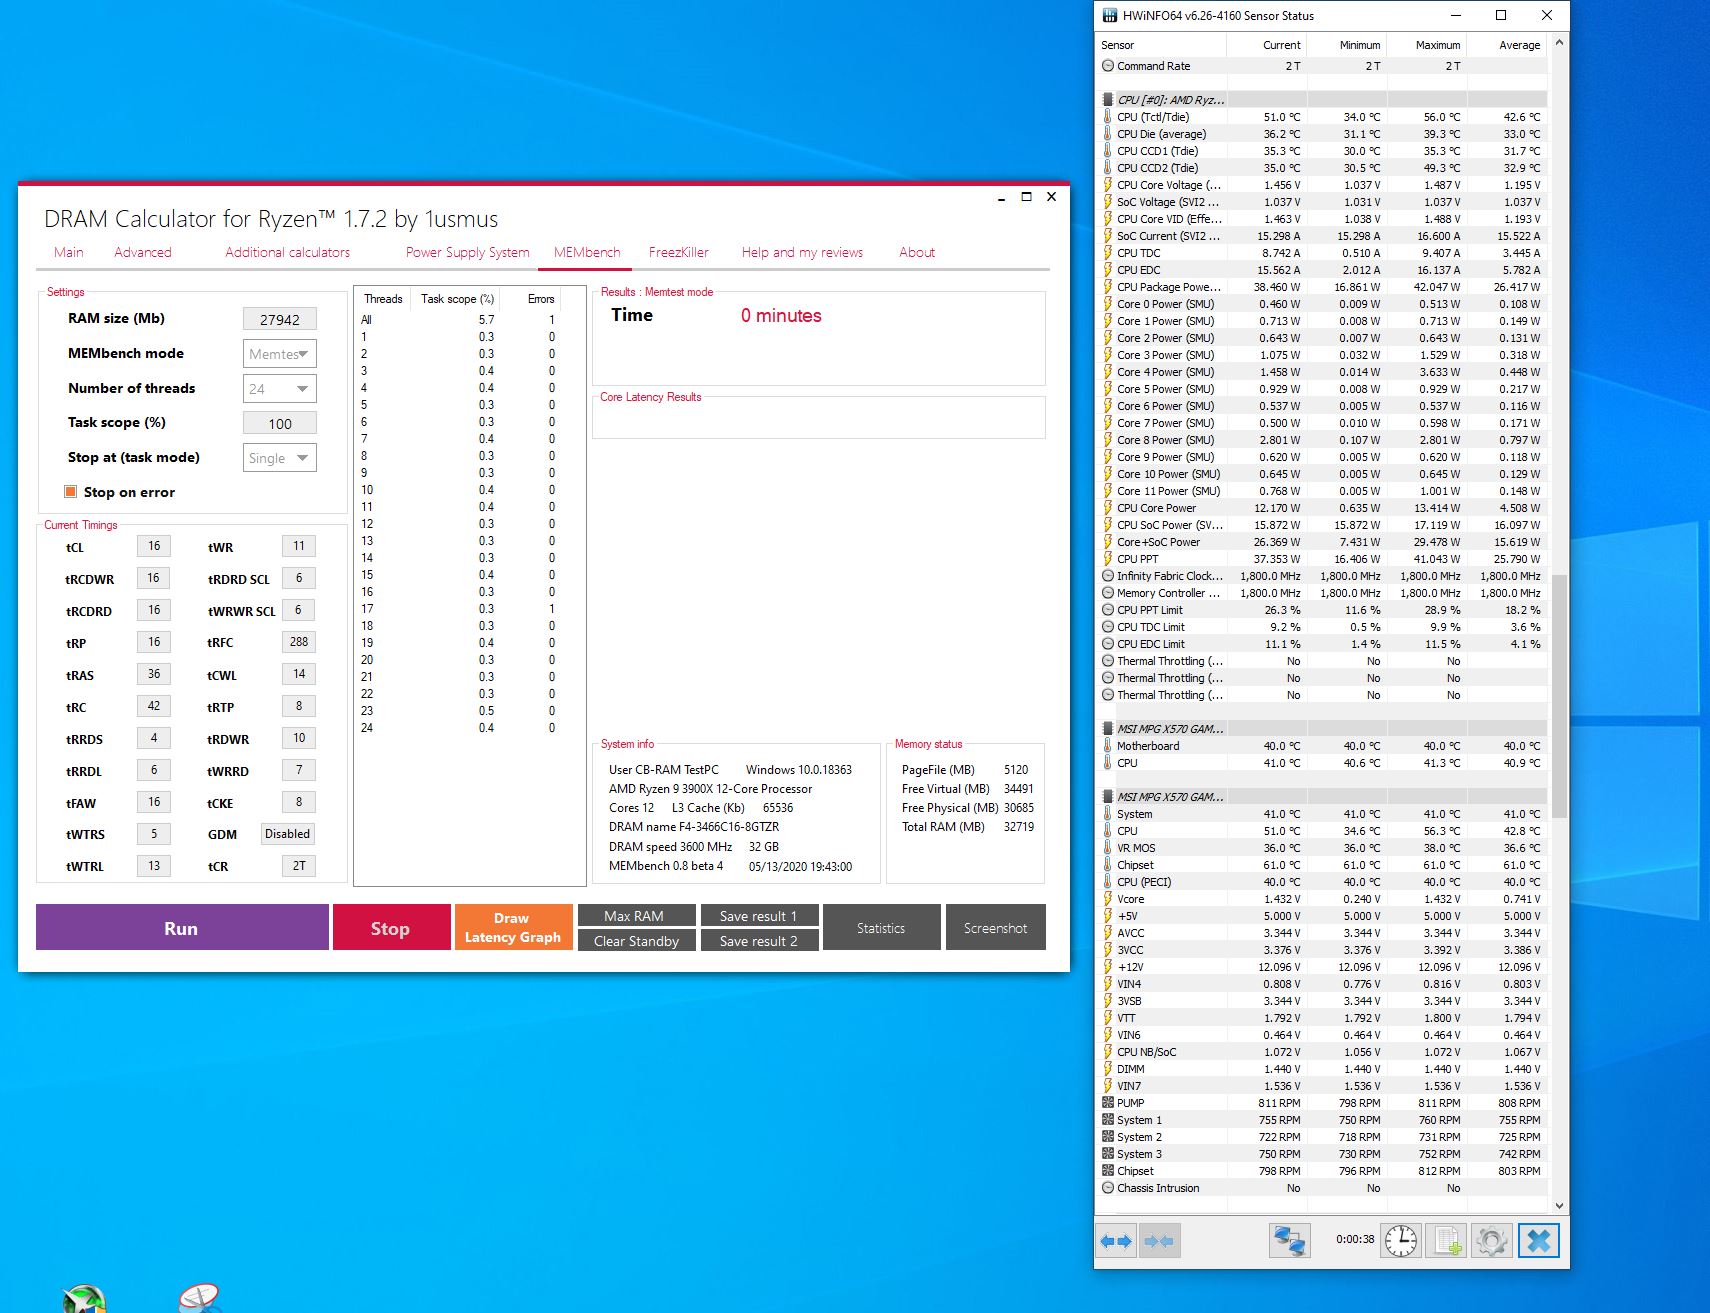Click the thermometer icon beside CPU (Tctl/Tdie)
Screen dimensions: 1710x1313
(x=1108, y=117)
